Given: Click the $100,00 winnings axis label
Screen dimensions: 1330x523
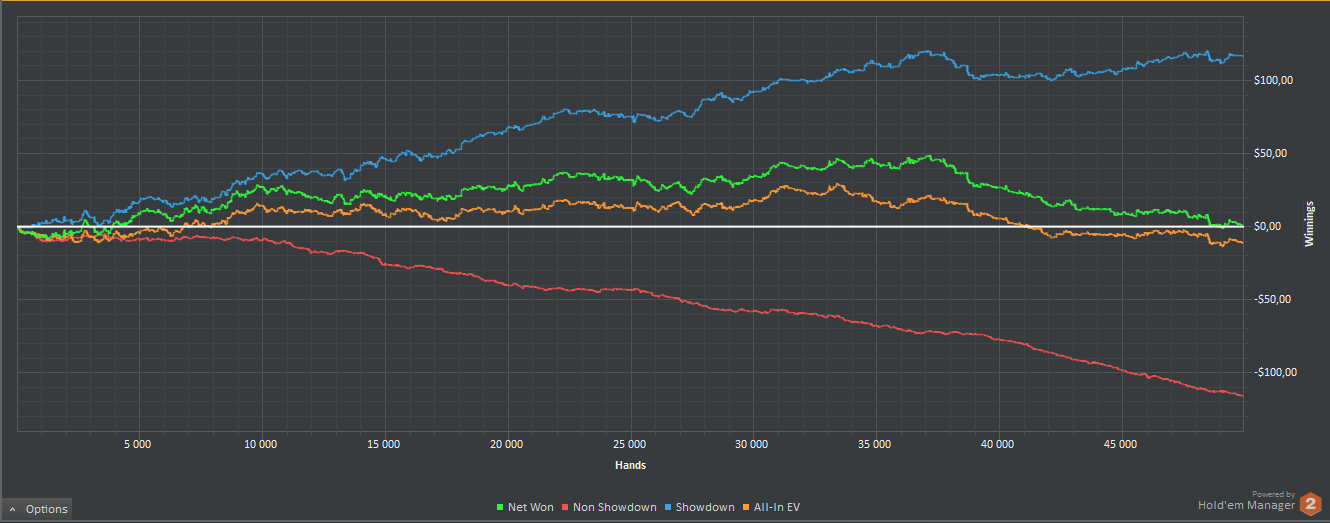Looking at the screenshot, I should (1273, 80).
